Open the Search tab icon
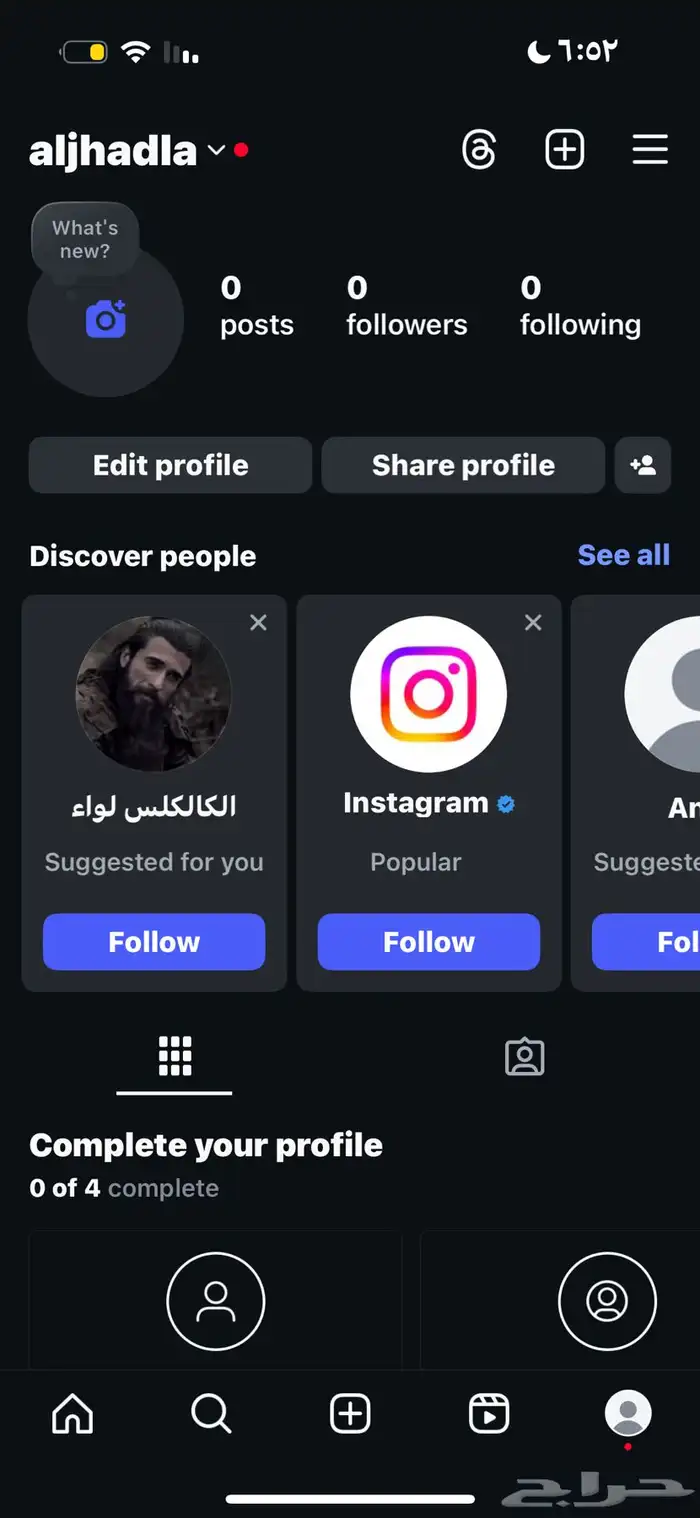This screenshot has width=700, height=1518. coord(210,1414)
